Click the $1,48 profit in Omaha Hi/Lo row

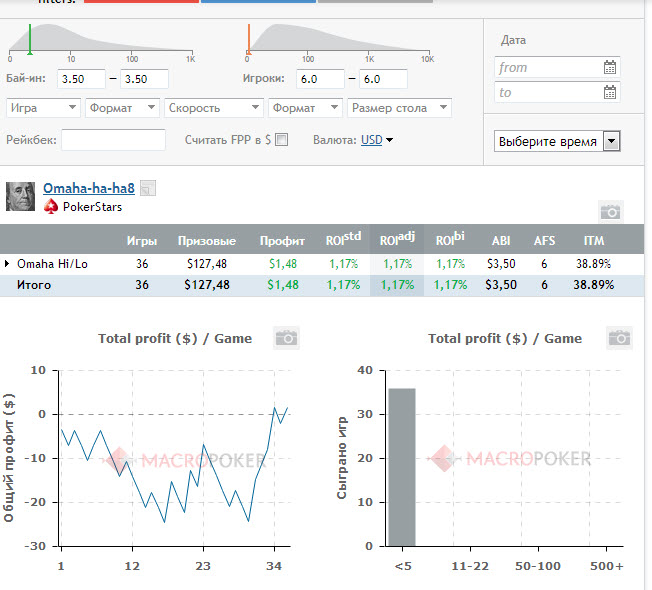click(283, 264)
